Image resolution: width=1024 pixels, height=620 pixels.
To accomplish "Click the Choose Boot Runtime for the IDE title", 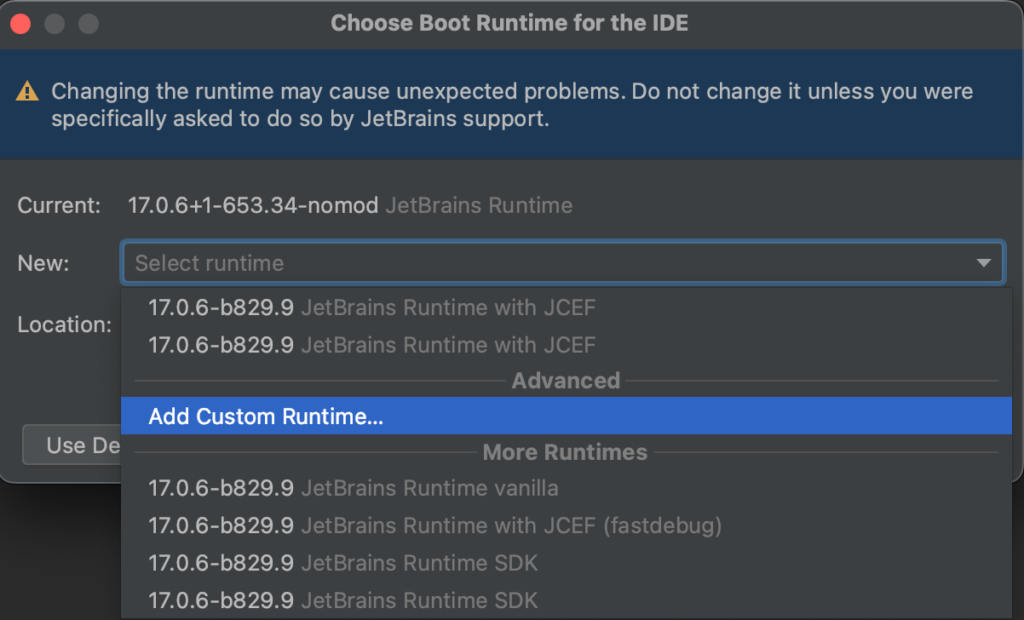I will pos(509,23).
